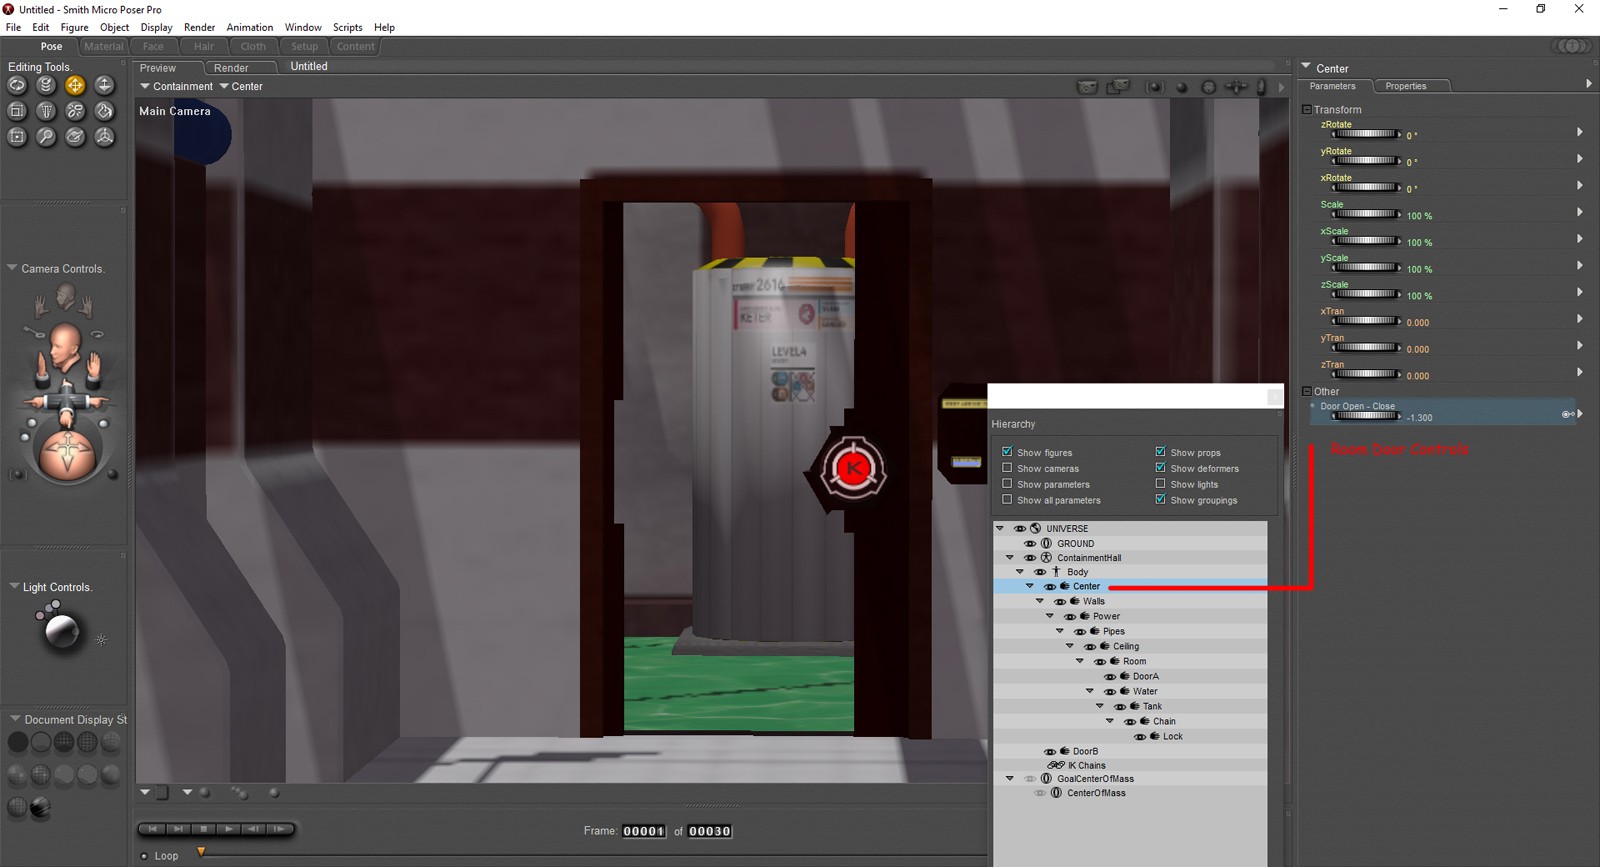Collapse the UNIVERSE tree node
Image resolution: width=1600 pixels, height=867 pixels.
coord(1000,528)
